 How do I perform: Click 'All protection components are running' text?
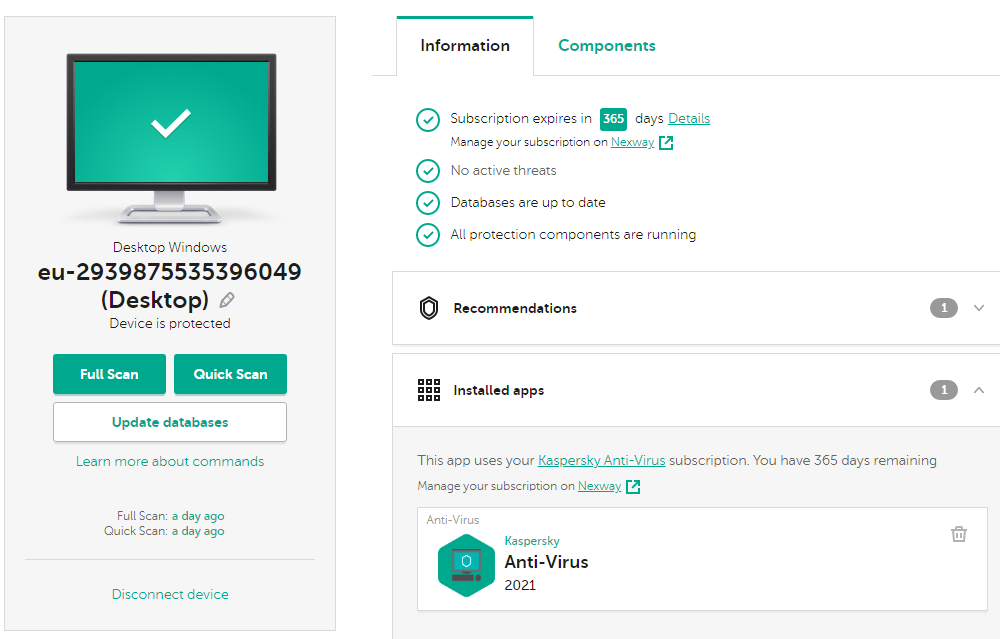pos(573,235)
